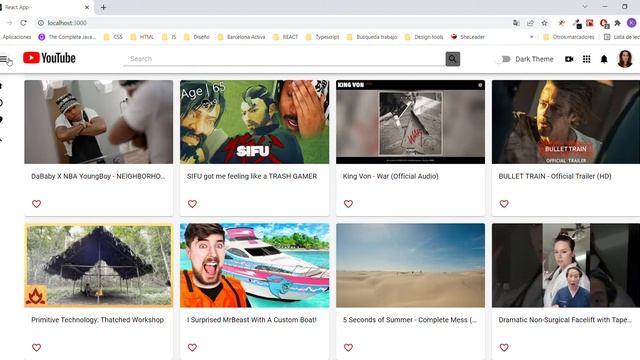The image size is (640, 360).
Task: Click the red Opera-style extension icon
Action: [604, 23]
